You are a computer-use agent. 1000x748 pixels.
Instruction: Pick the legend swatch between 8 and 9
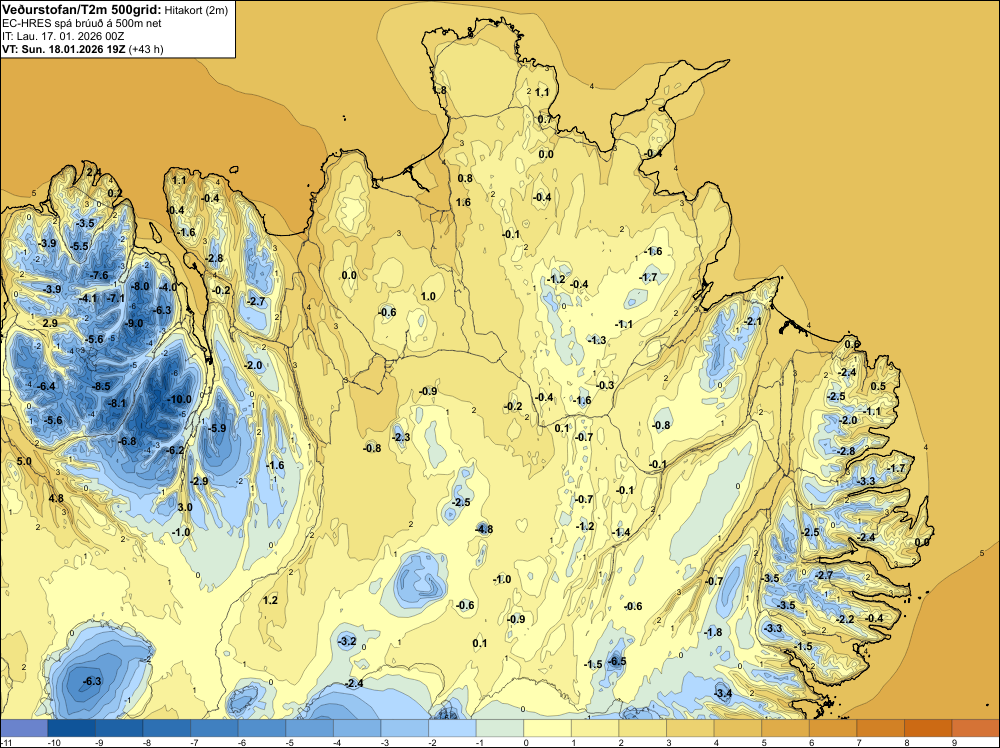coord(928,728)
